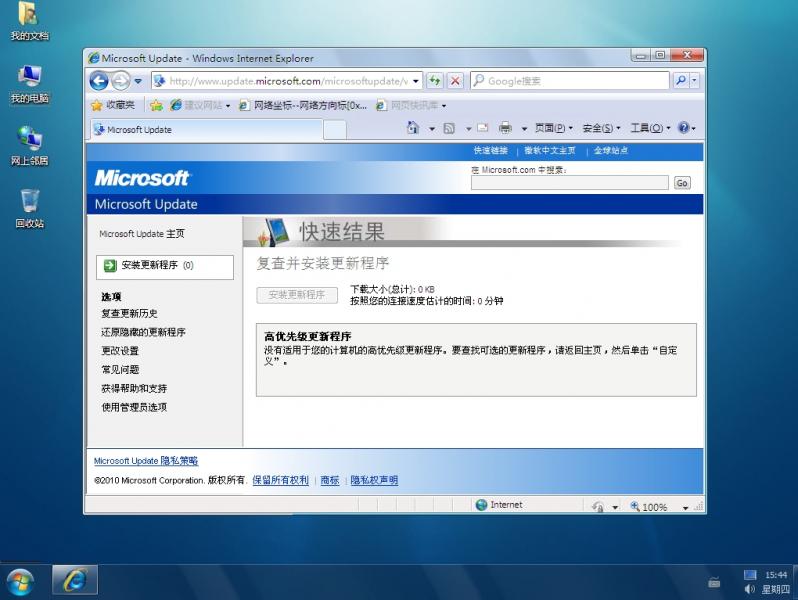Open the Windows Start button
Viewport: 798px width, 600px height.
[20, 581]
